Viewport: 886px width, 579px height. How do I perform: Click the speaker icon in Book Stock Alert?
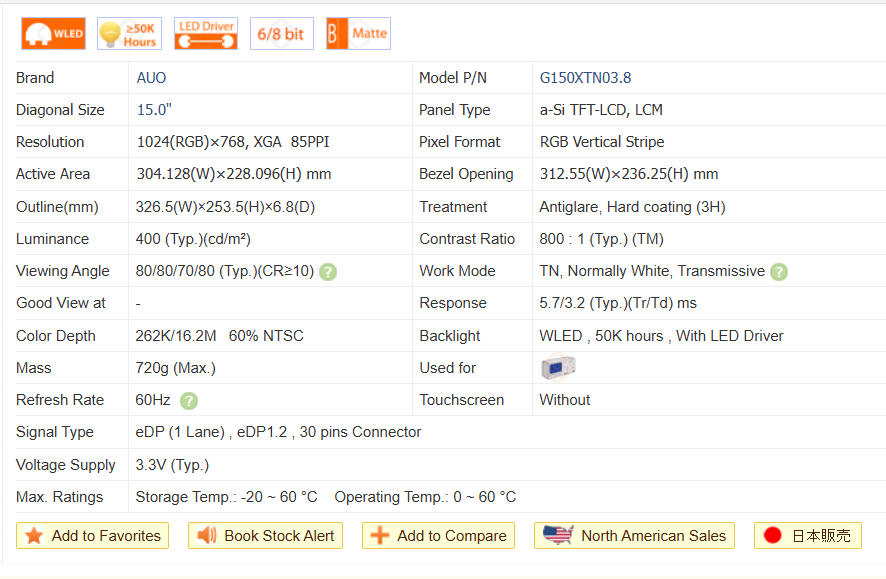coord(207,536)
